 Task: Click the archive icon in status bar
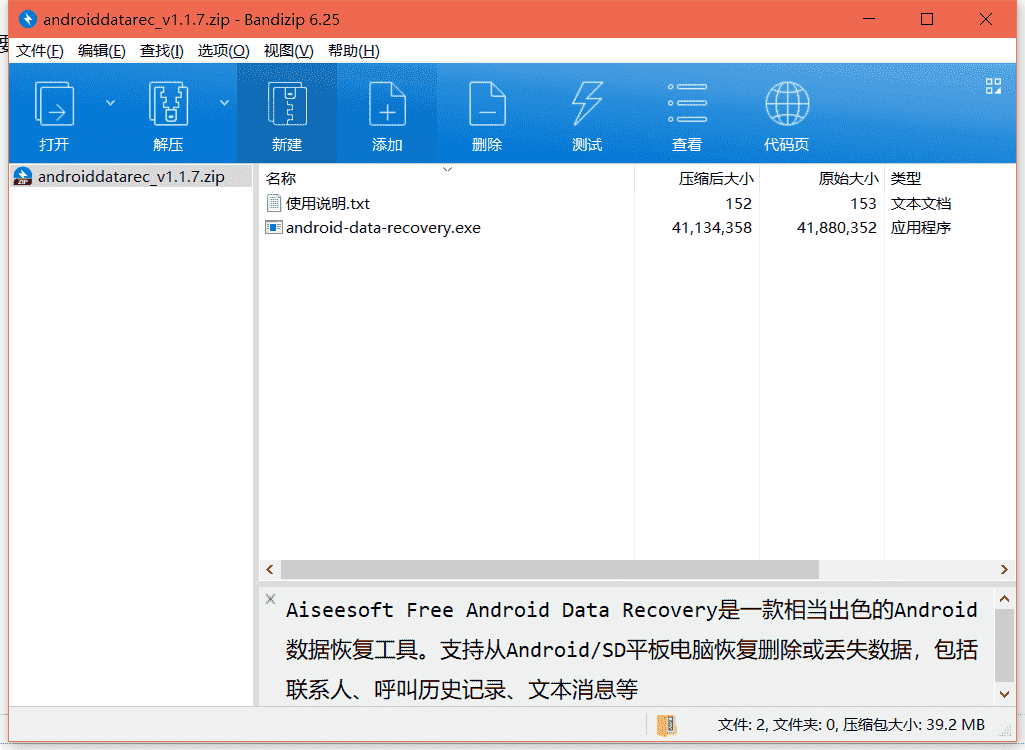(666, 725)
